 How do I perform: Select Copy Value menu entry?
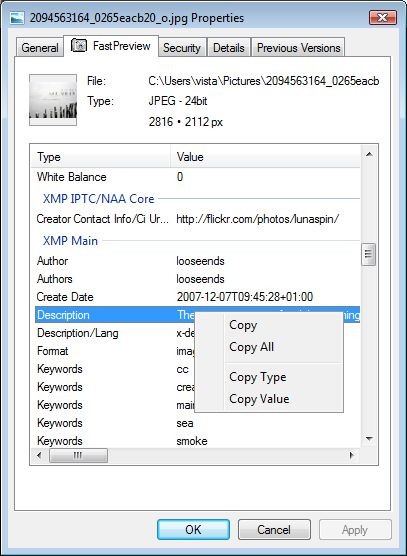click(x=259, y=399)
